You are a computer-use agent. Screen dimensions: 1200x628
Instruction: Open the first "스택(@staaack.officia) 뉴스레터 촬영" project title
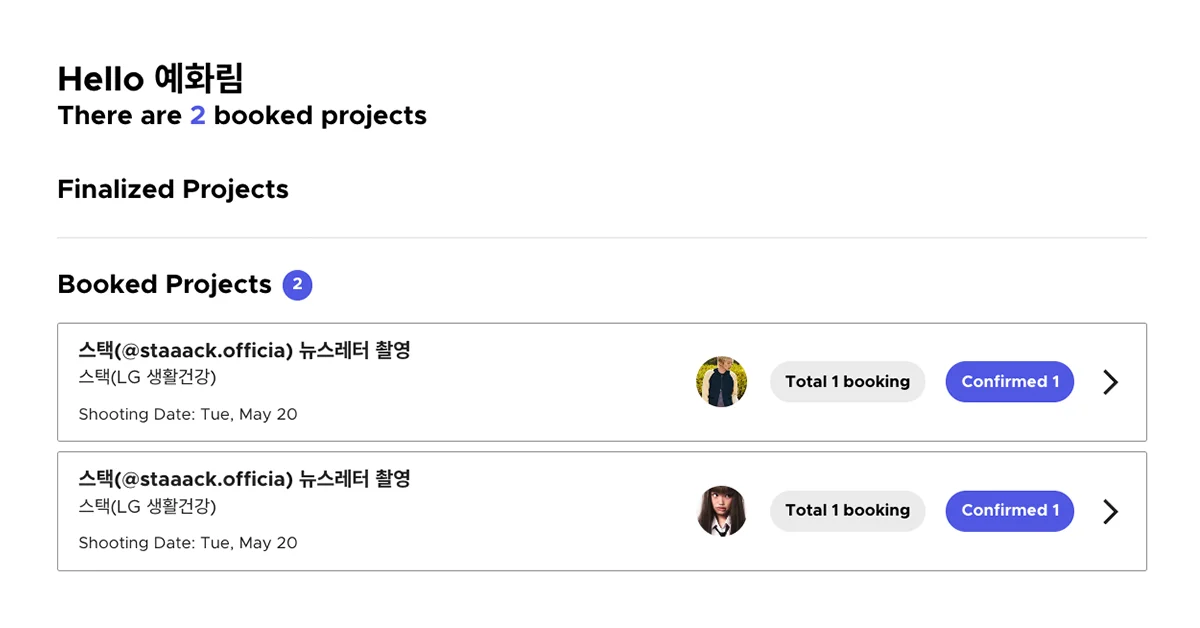(244, 351)
